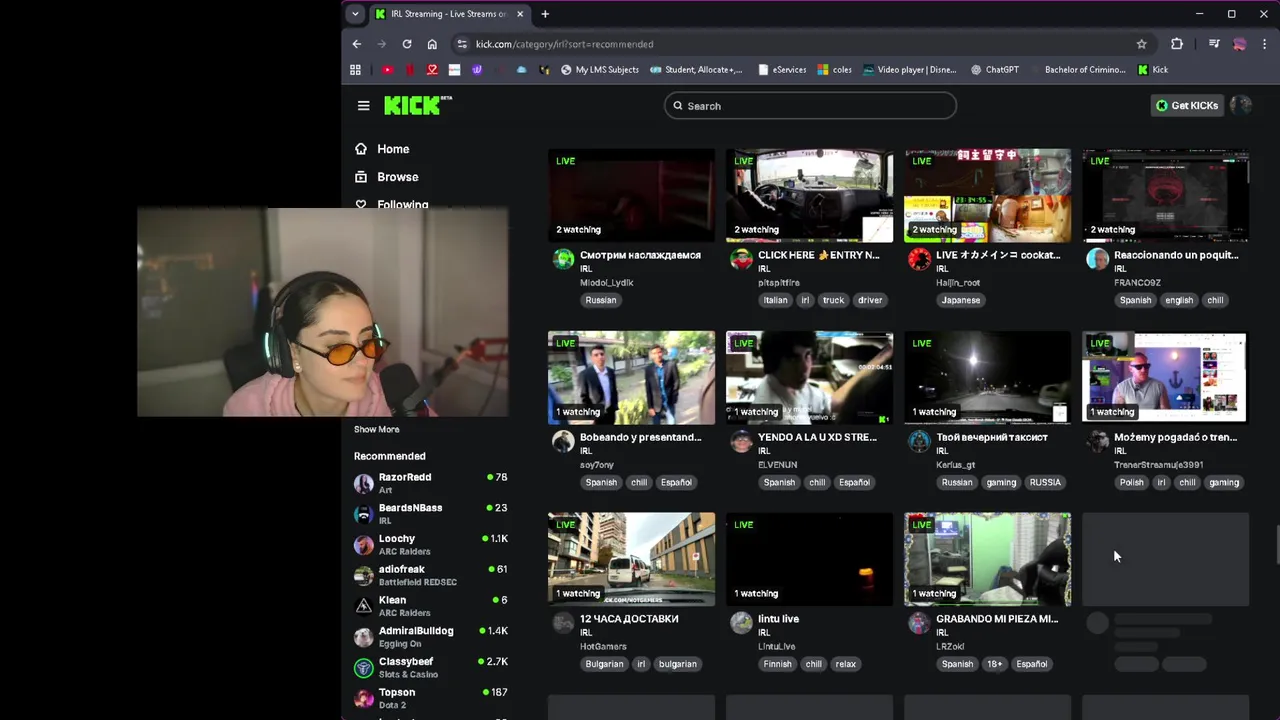The width and height of the screenshot is (1280, 720).
Task: Click the Kick bookmark icon
Action: 1144,70
